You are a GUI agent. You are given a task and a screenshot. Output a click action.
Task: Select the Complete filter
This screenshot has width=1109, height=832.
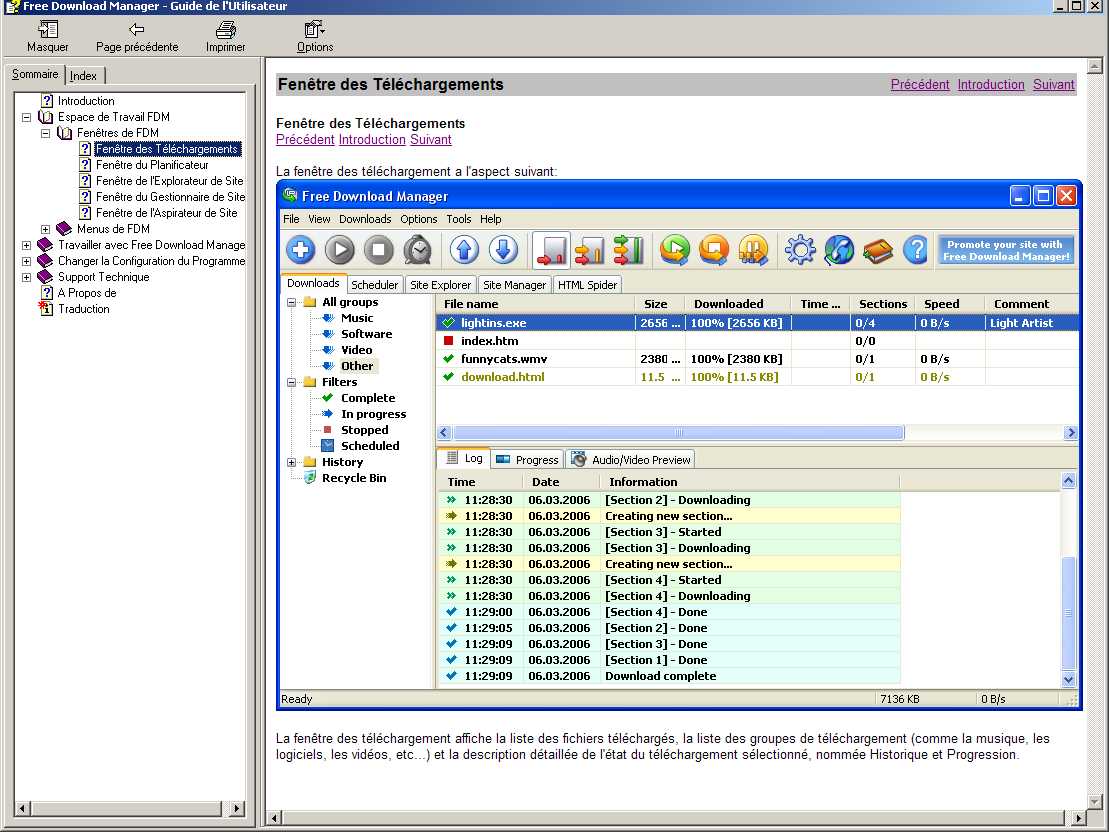coord(368,398)
